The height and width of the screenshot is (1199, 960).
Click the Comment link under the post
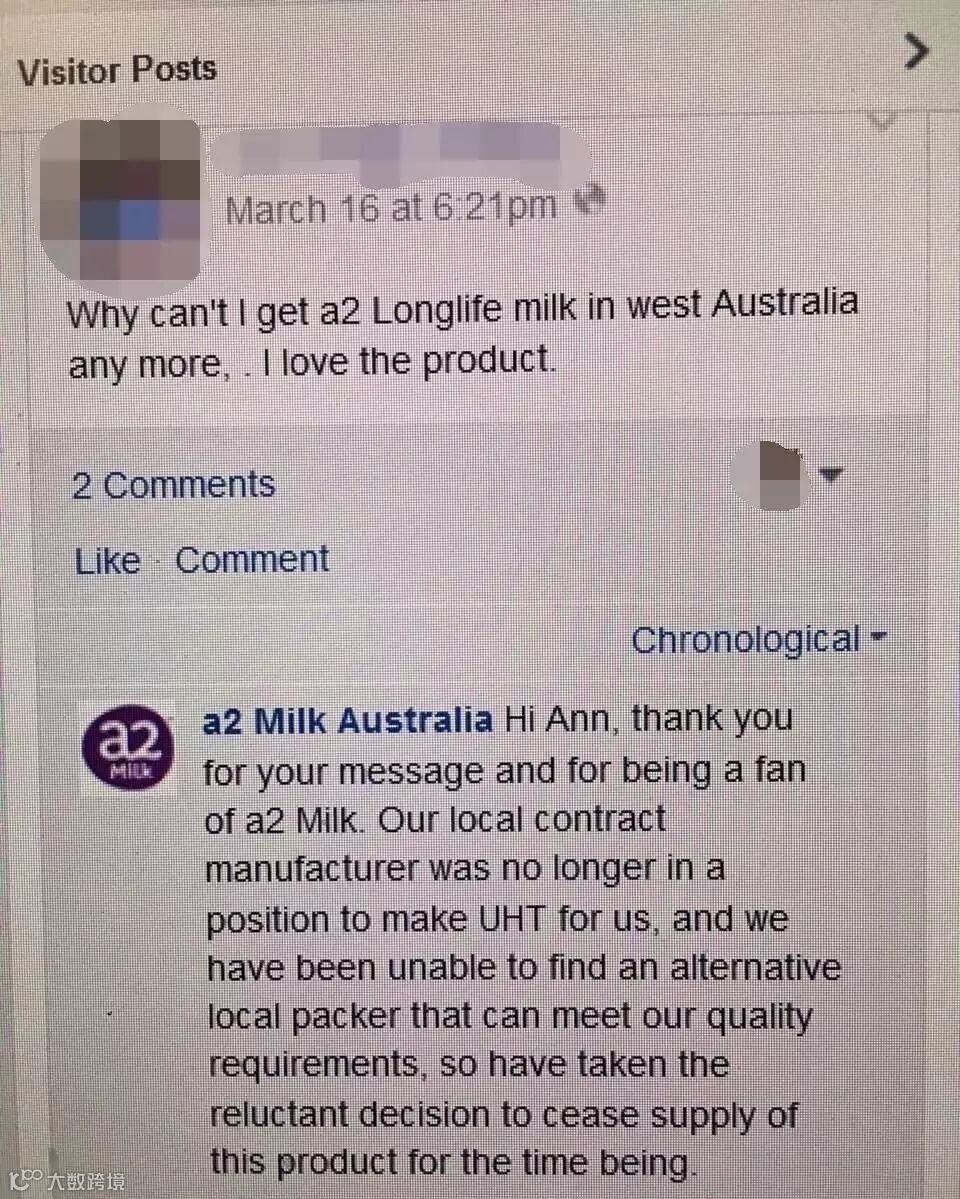(x=252, y=560)
